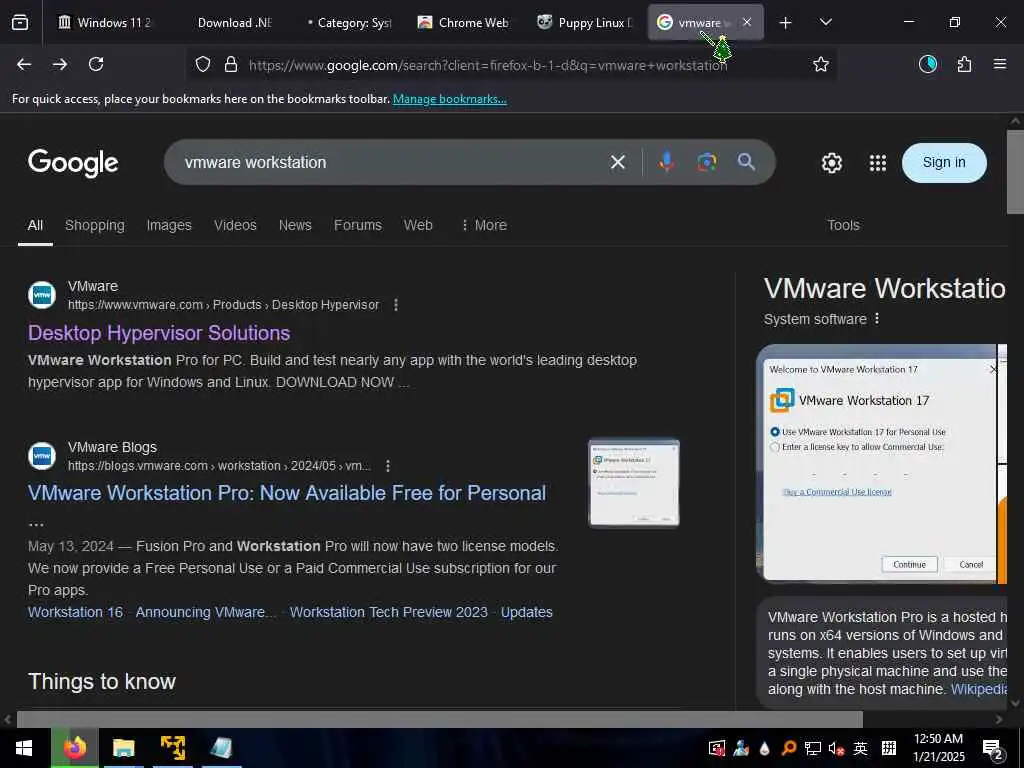Select the Forums search filter

[x=358, y=225]
